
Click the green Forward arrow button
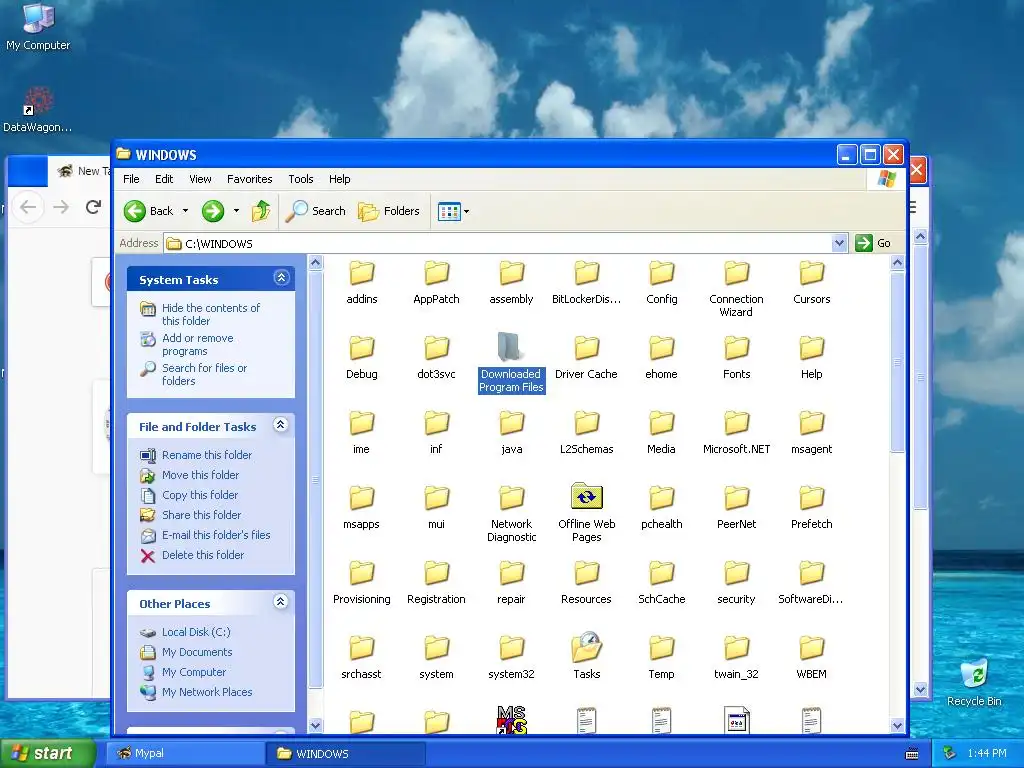(213, 211)
